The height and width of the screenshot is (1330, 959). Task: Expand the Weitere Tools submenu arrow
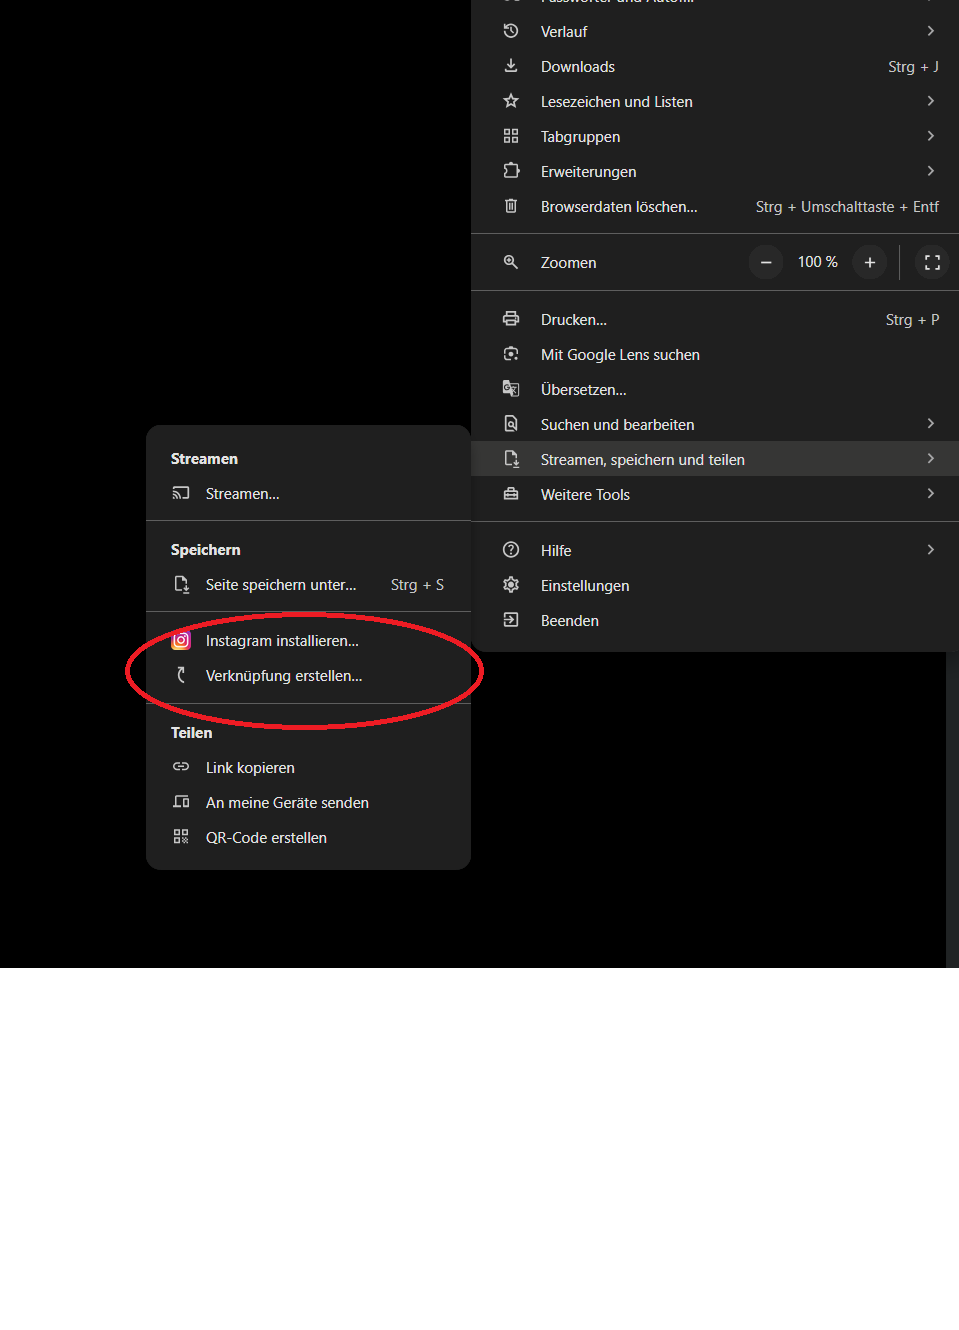tap(930, 494)
